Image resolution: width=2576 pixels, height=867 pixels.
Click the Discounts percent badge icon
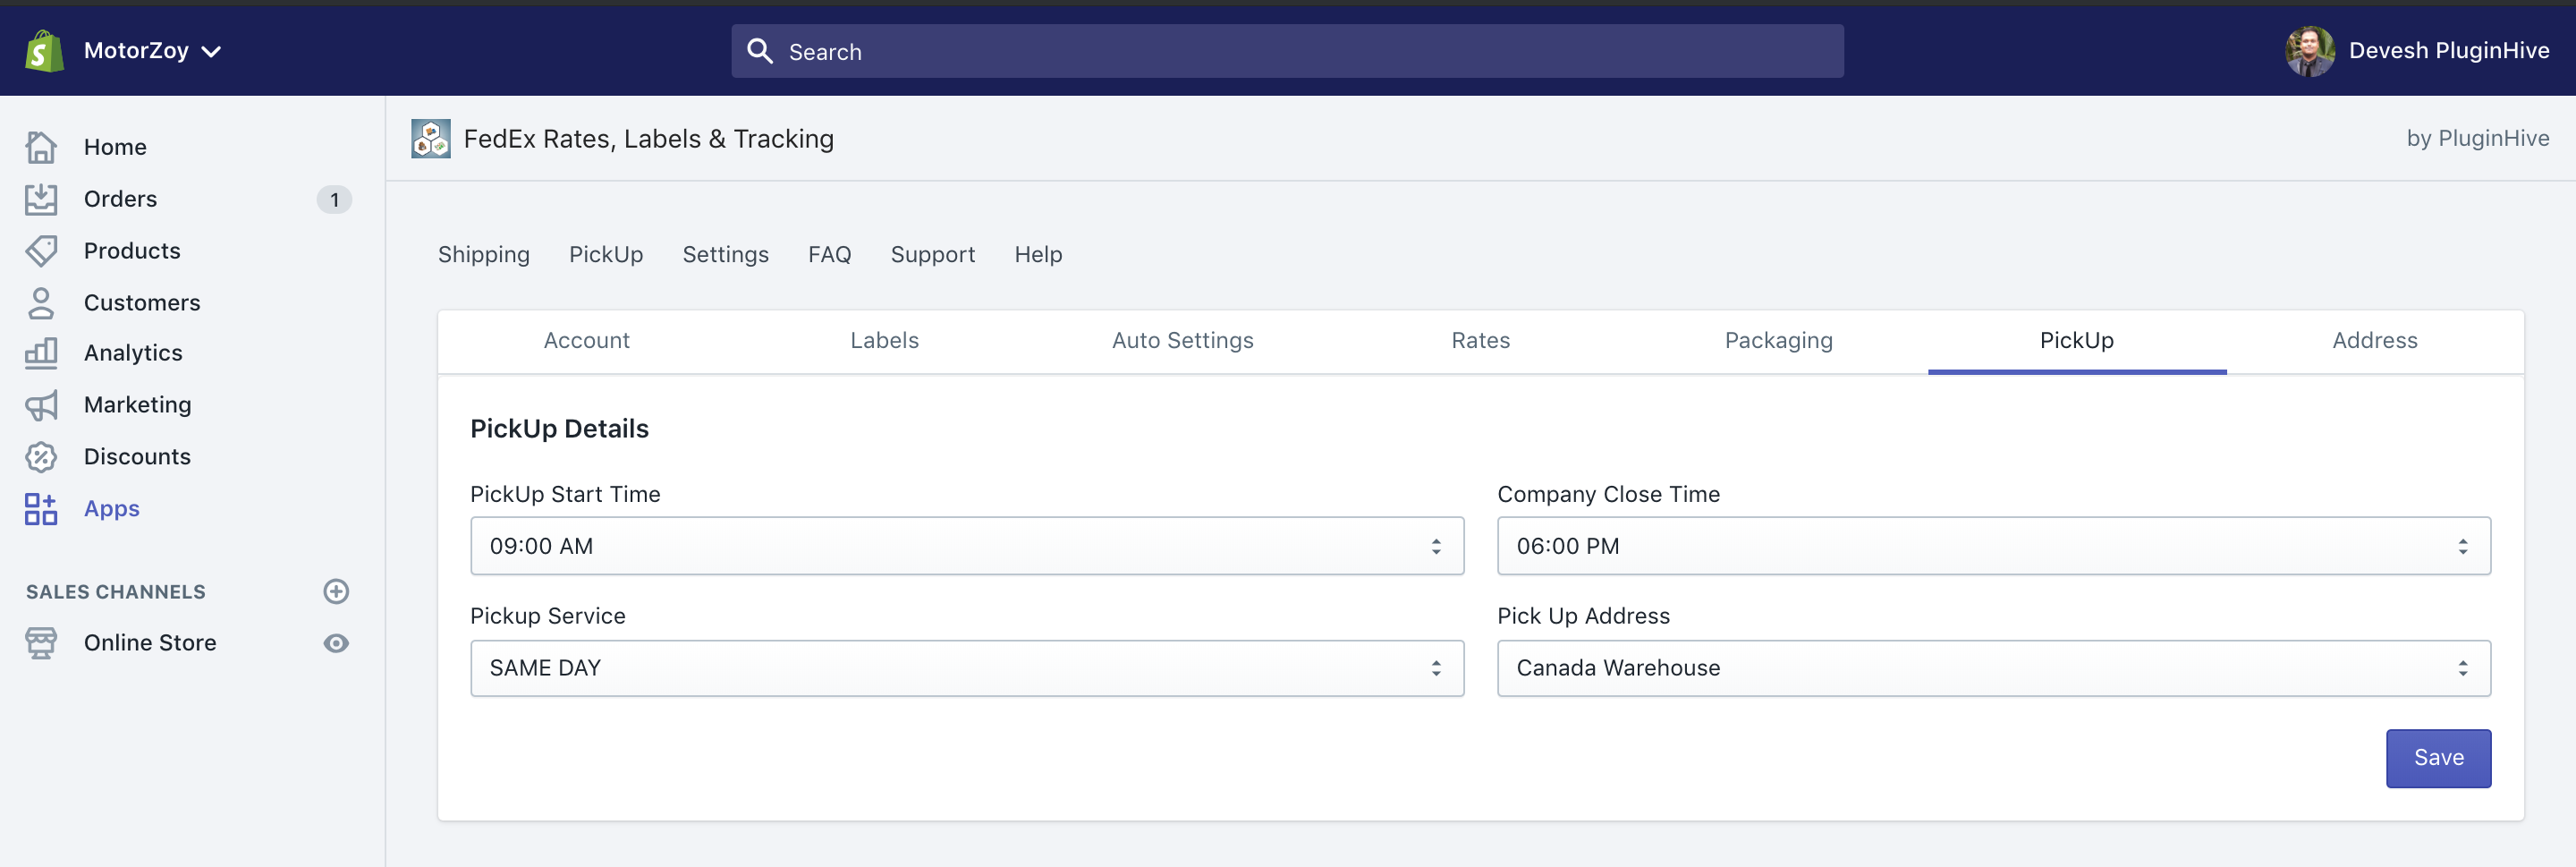pyautogui.click(x=41, y=457)
